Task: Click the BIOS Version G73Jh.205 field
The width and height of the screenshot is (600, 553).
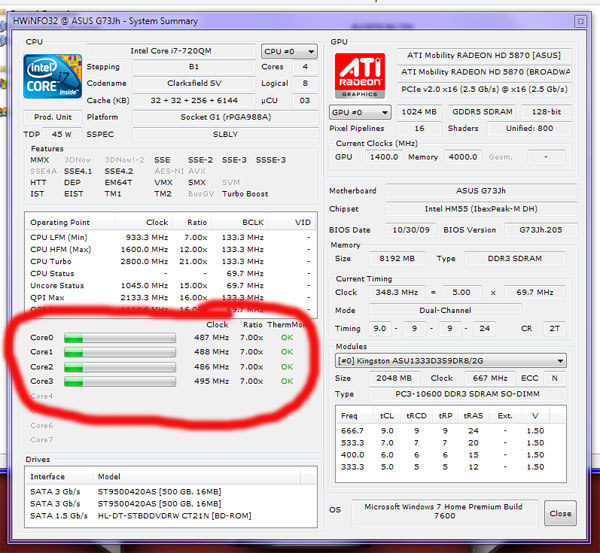Action: (x=541, y=230)
